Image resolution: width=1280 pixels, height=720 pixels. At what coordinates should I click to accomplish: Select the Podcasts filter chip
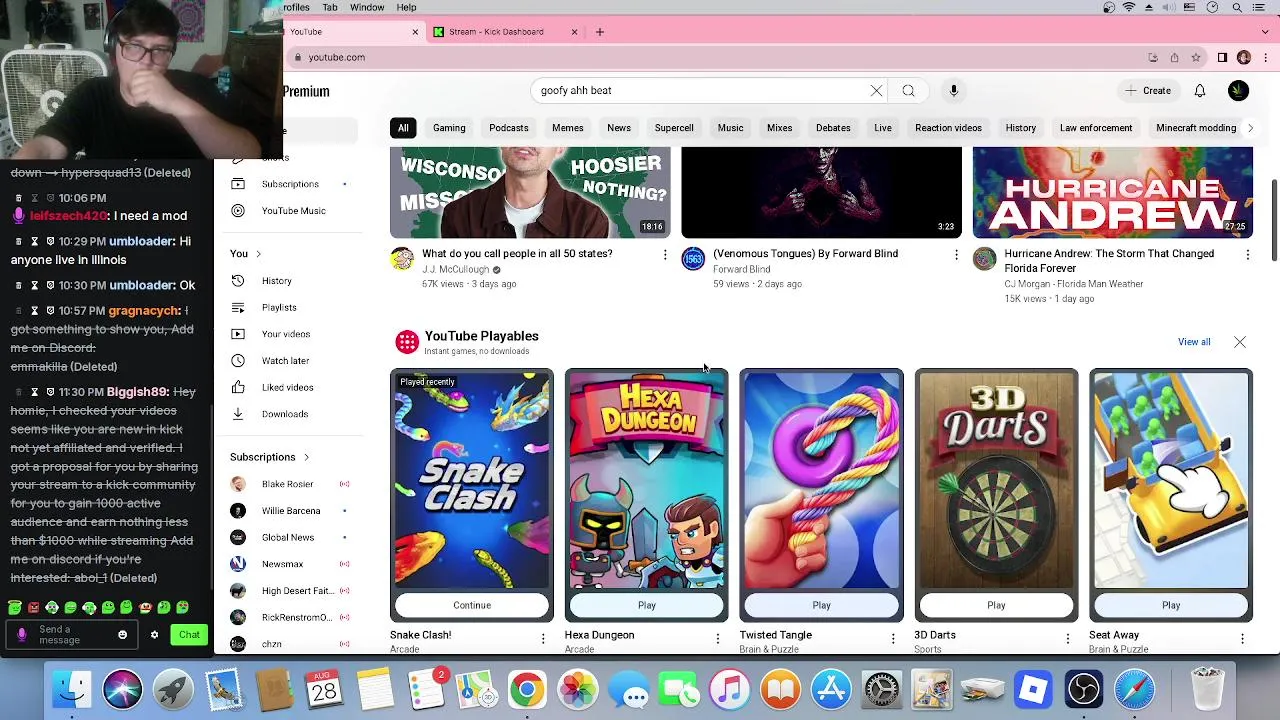tap(509, 128)
